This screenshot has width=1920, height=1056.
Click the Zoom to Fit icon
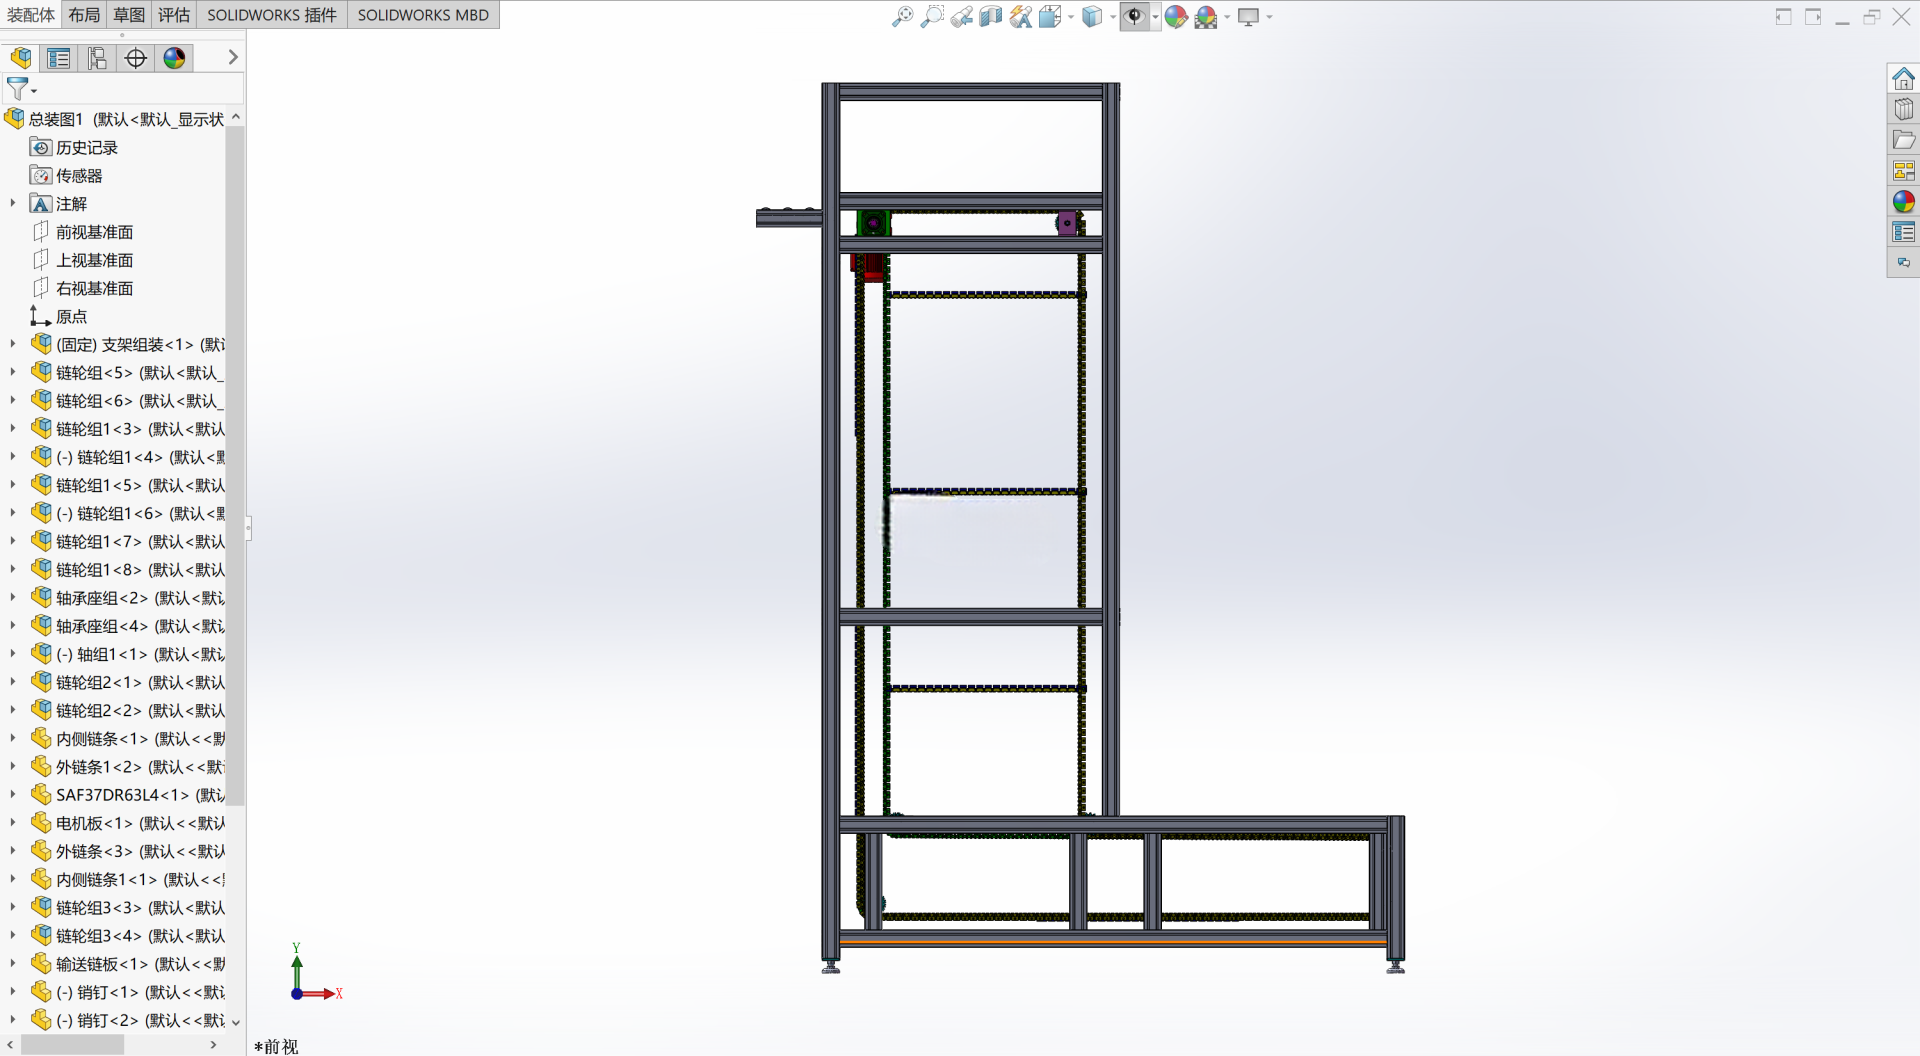pyautogui.click(x=903, y=16)
